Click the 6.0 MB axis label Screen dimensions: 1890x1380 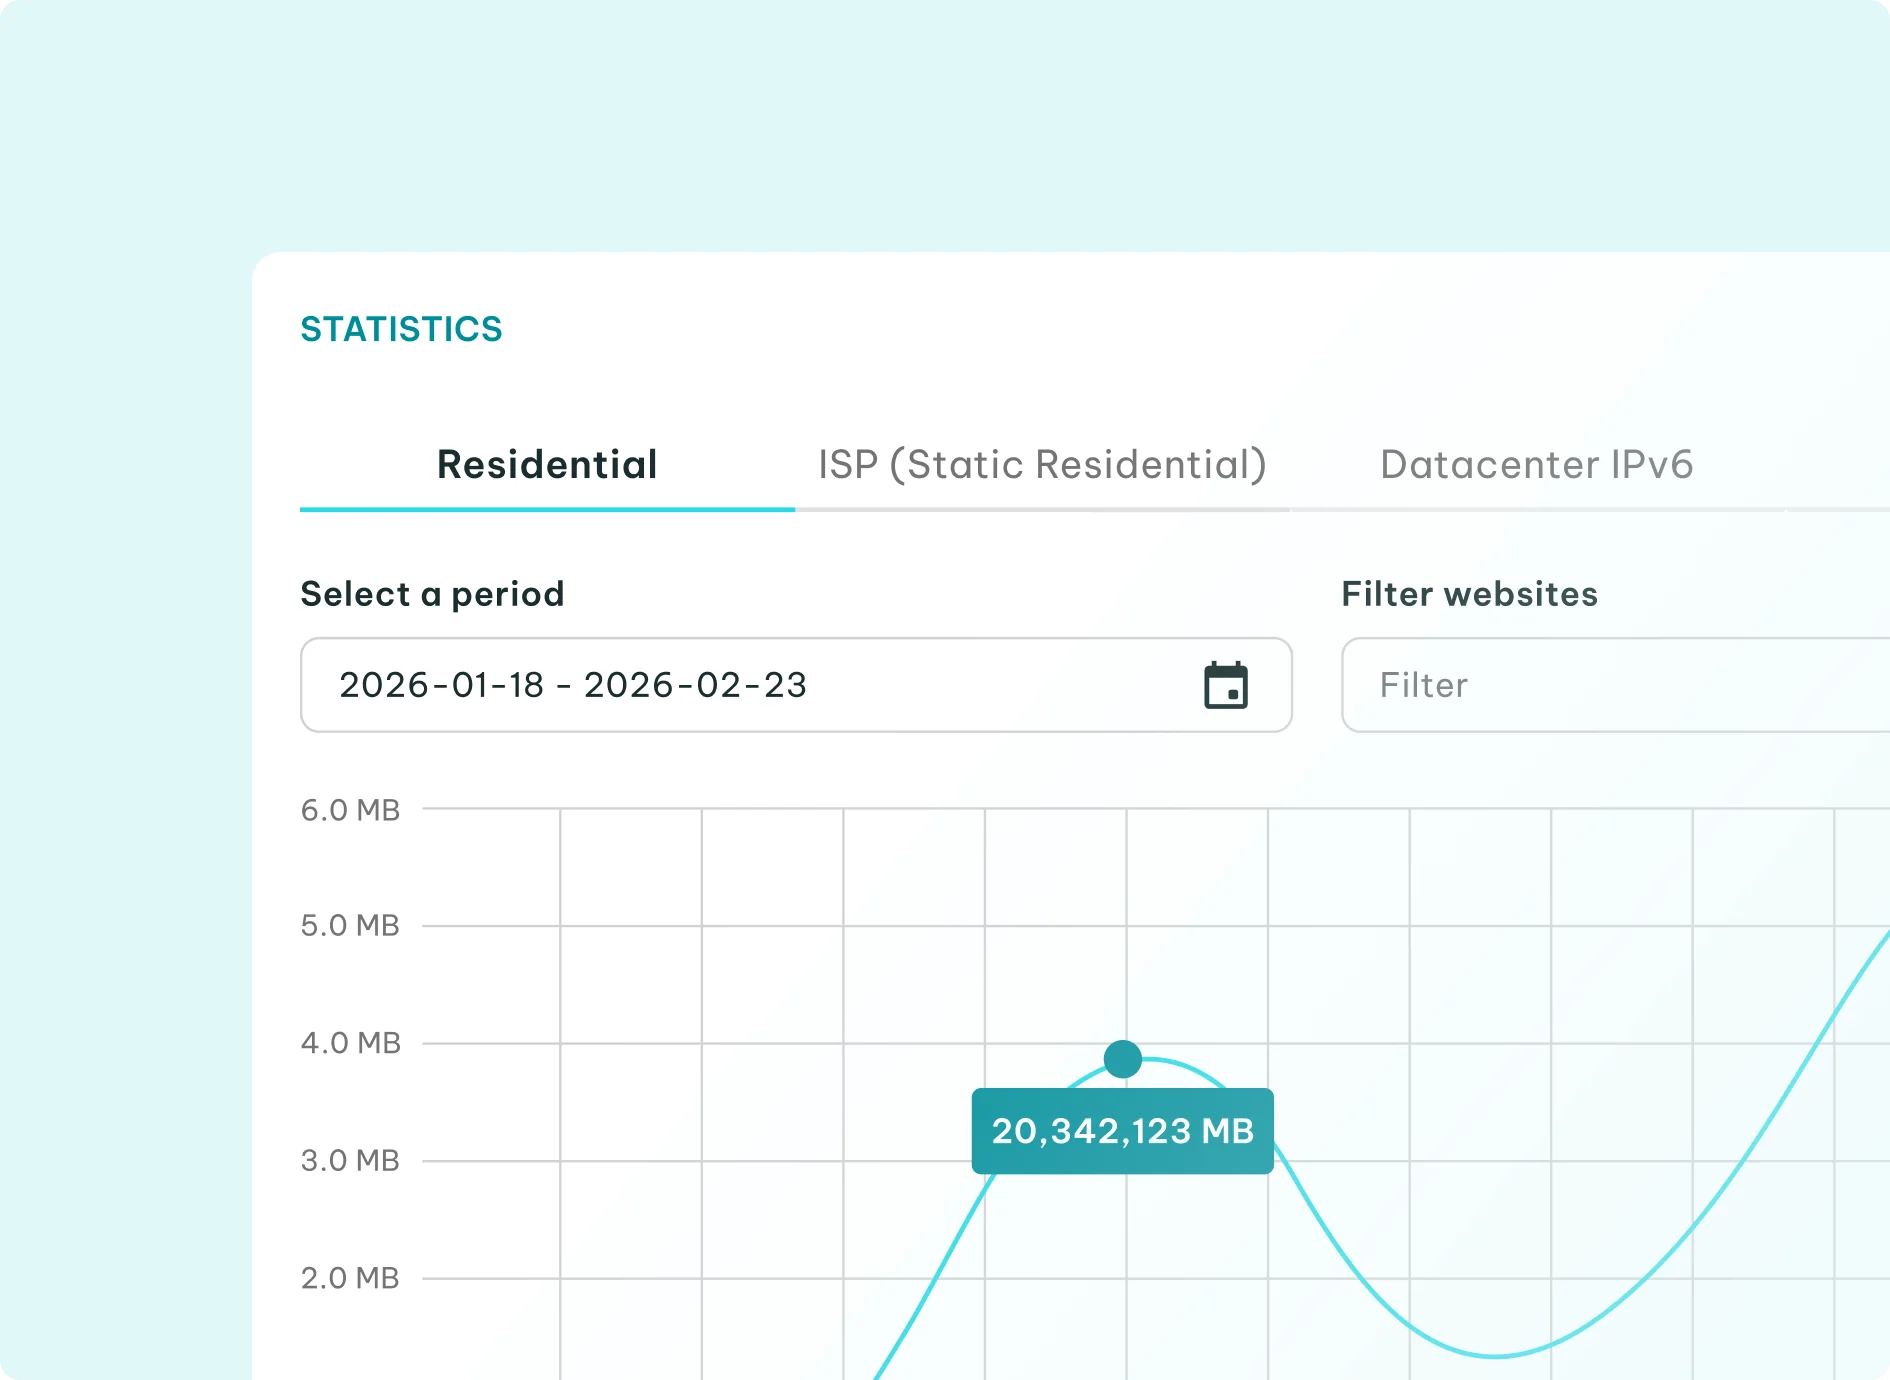pos(350,810)
